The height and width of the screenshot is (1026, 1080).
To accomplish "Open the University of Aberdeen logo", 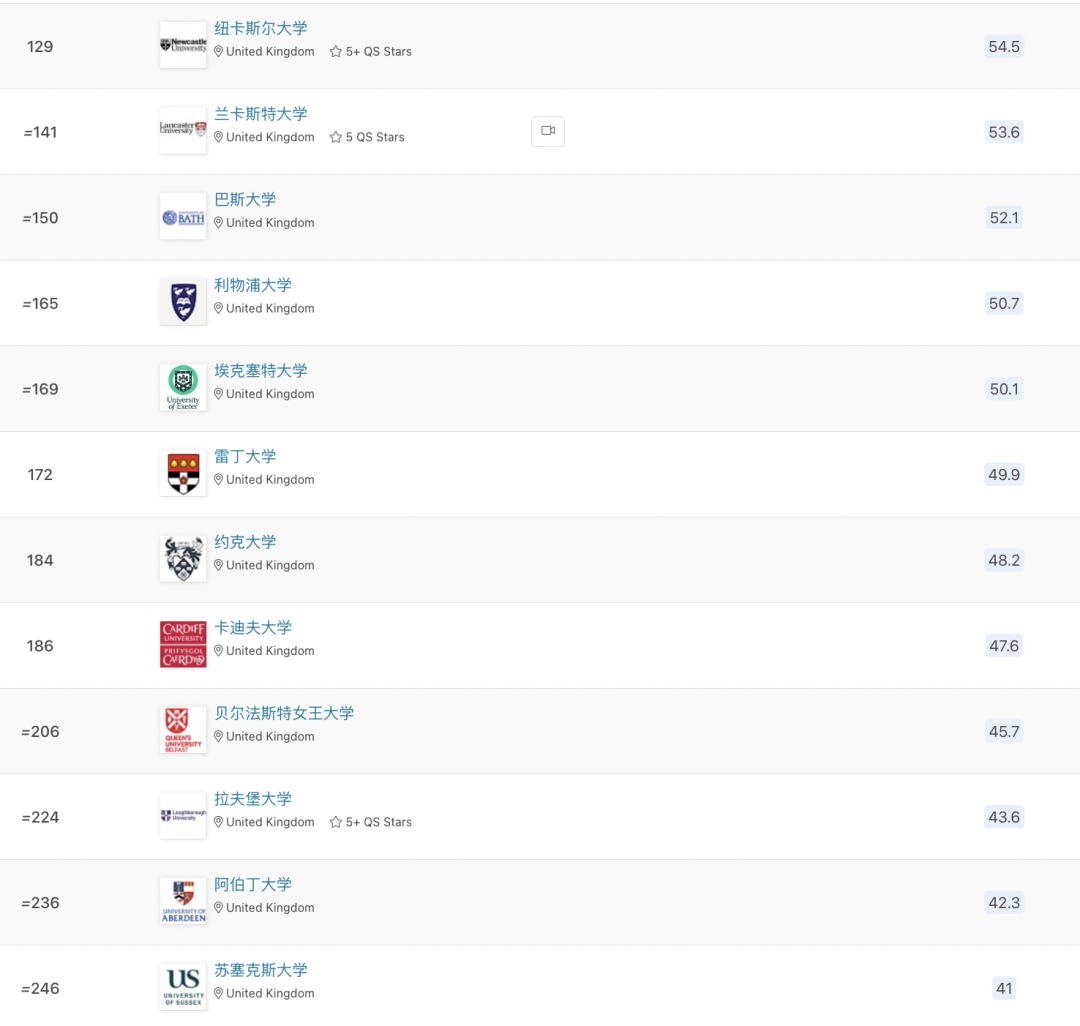I will click(x=183, y=901).
